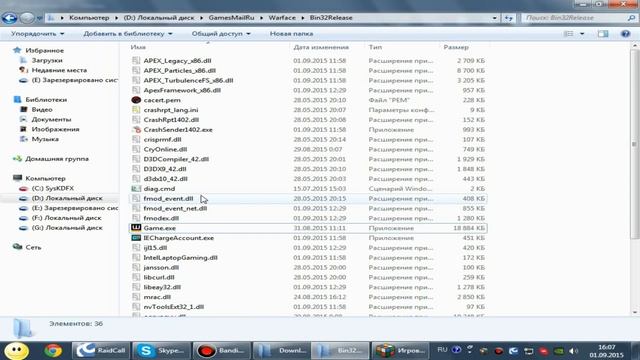Open the help icon
The width and height of the screenshot is (640, 360).
click(x=625, y=34)
